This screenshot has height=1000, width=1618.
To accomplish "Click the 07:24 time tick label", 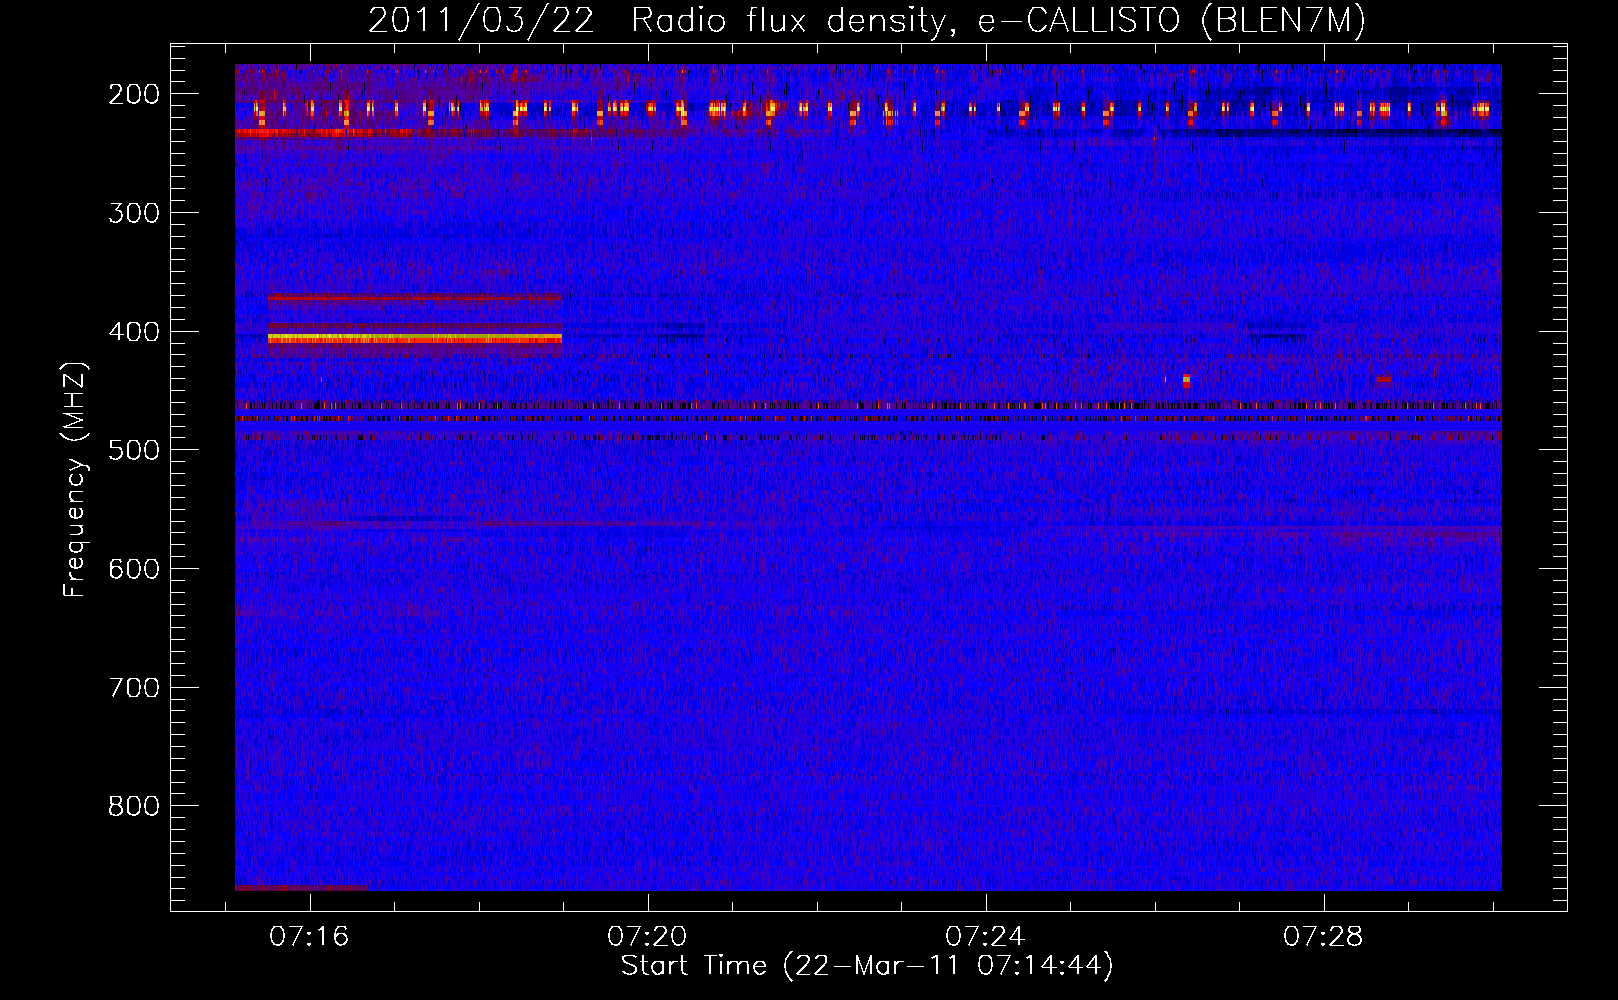I will [985, 936].
